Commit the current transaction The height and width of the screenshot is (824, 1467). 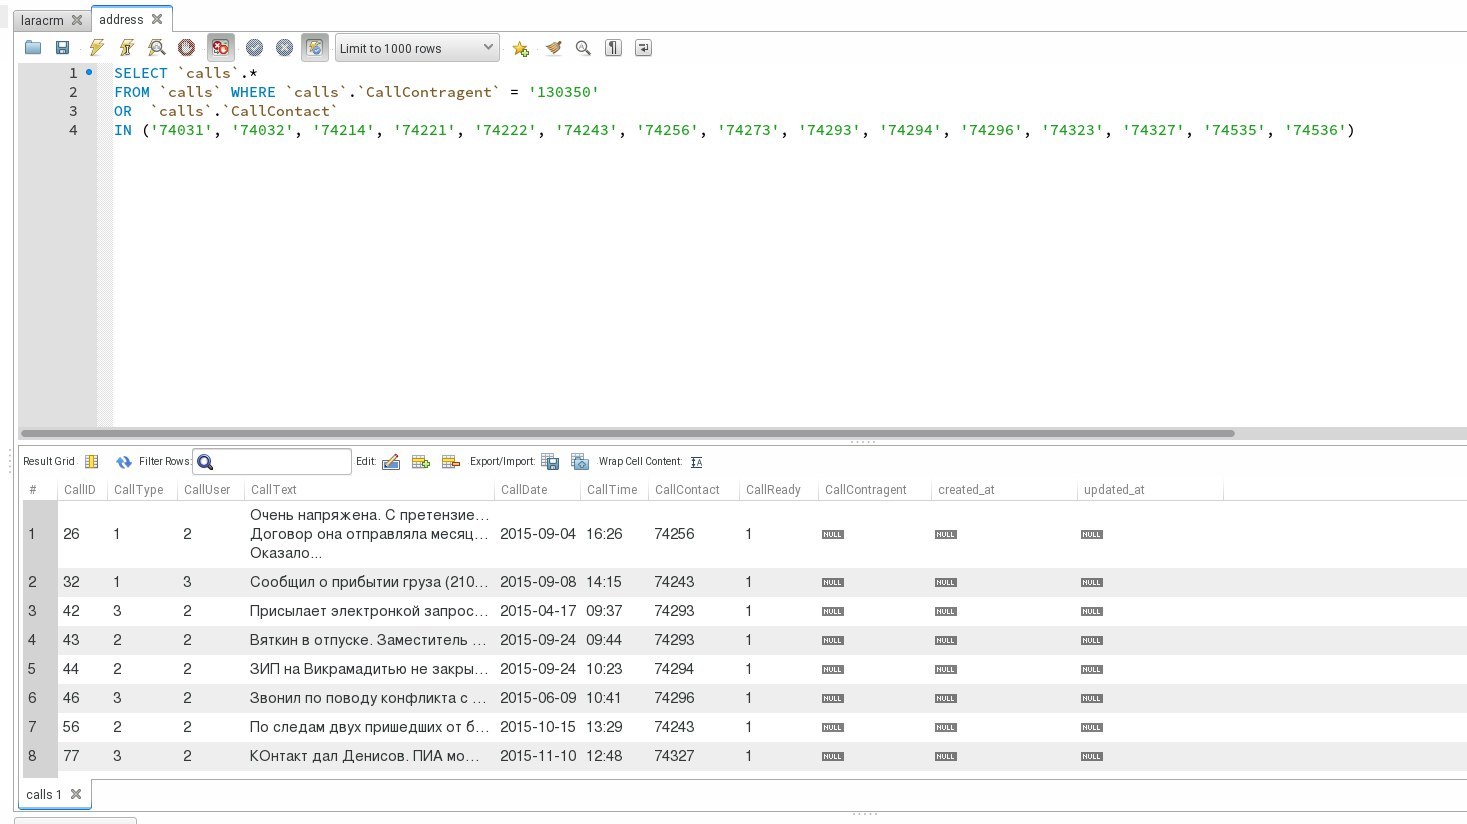point(254,48)
